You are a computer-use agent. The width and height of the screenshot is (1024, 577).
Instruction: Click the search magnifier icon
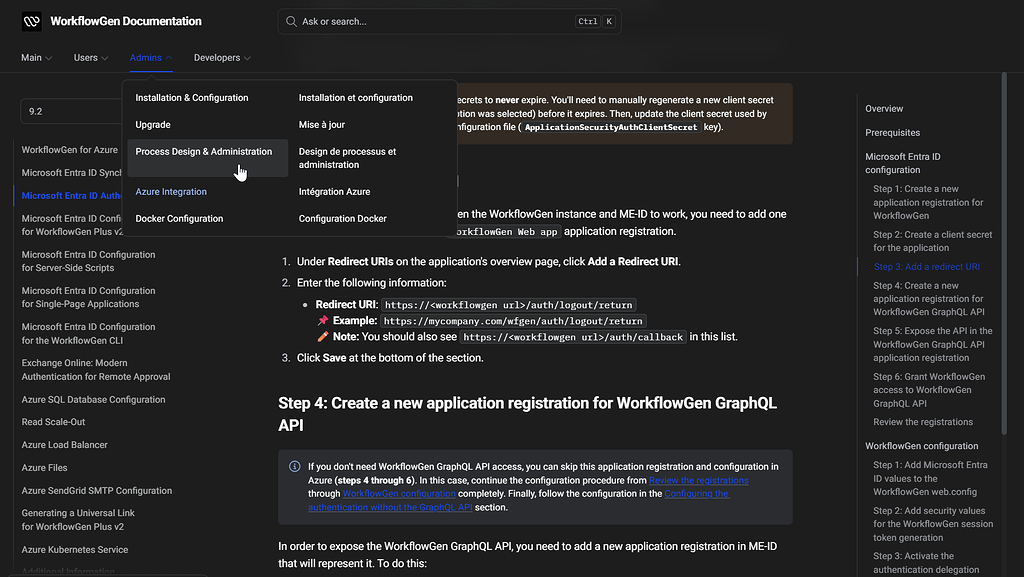point(290,21)
